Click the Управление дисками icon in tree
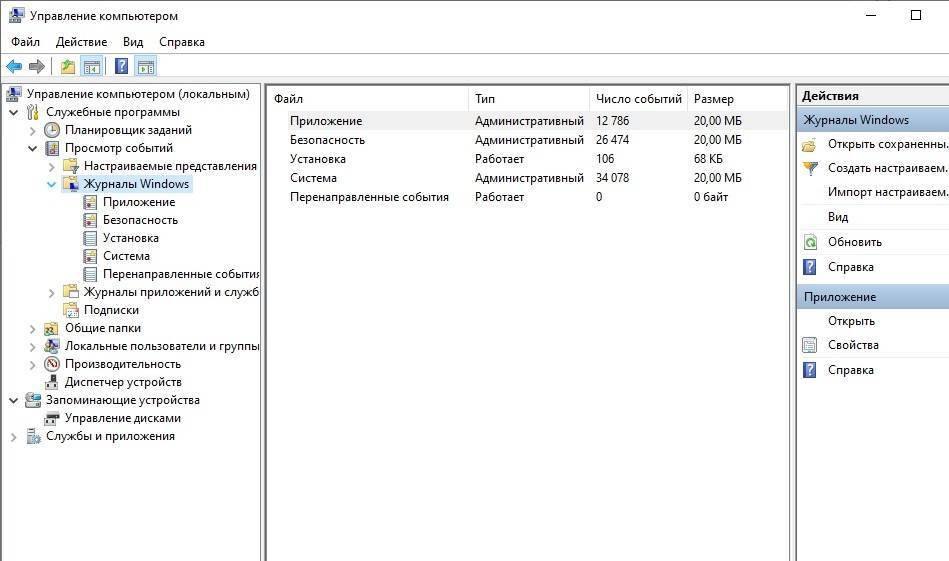949x561 pixels. click(53, 418)
